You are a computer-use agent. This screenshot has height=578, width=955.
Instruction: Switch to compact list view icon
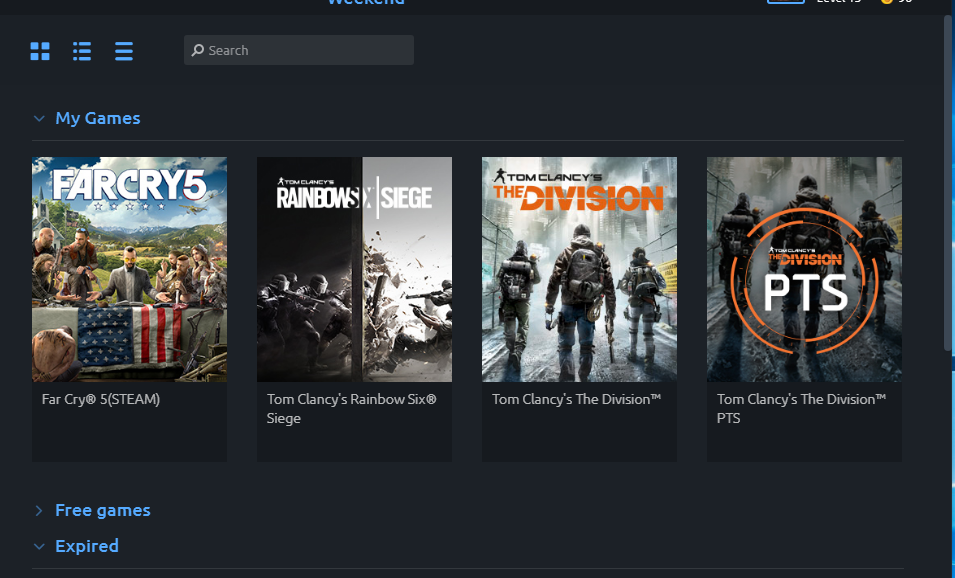tap(124, 51)
